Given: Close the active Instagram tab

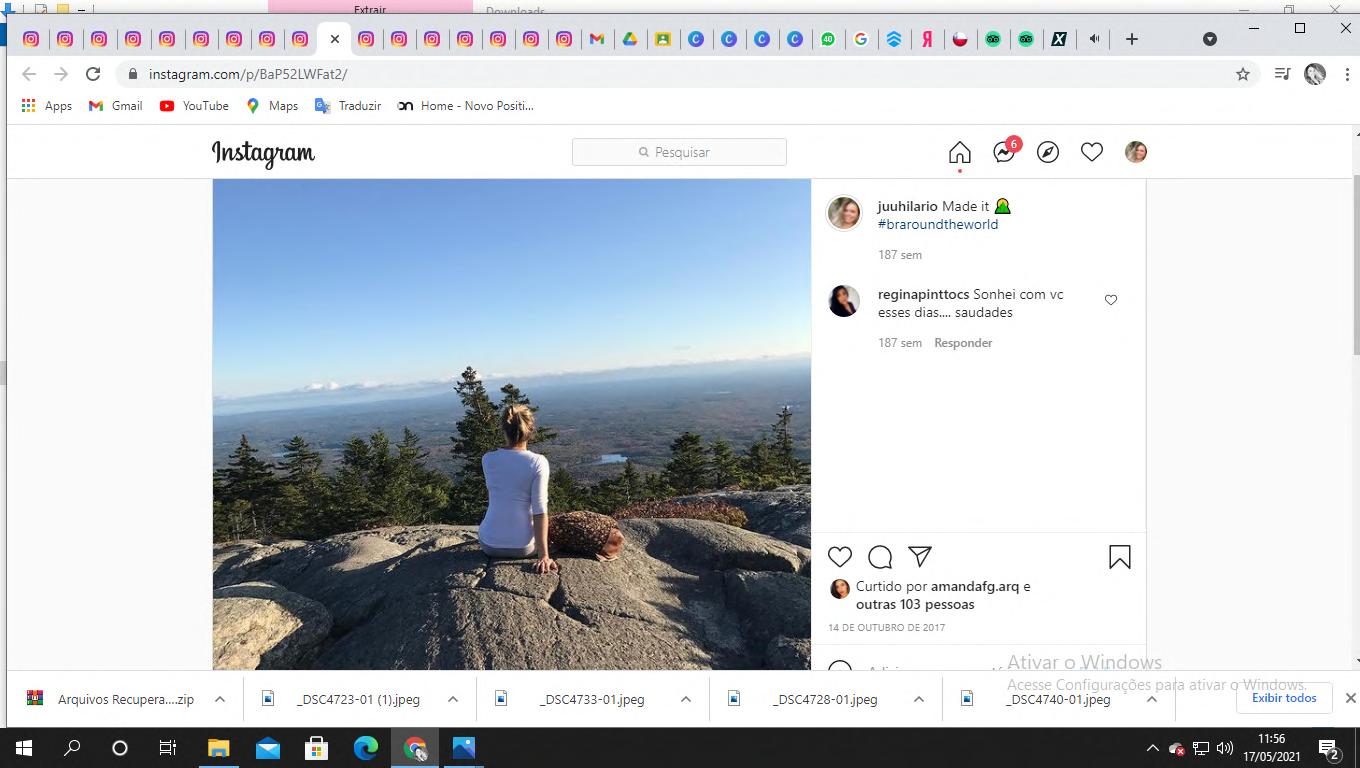Looking at the screenshot, I should point(335,39).
